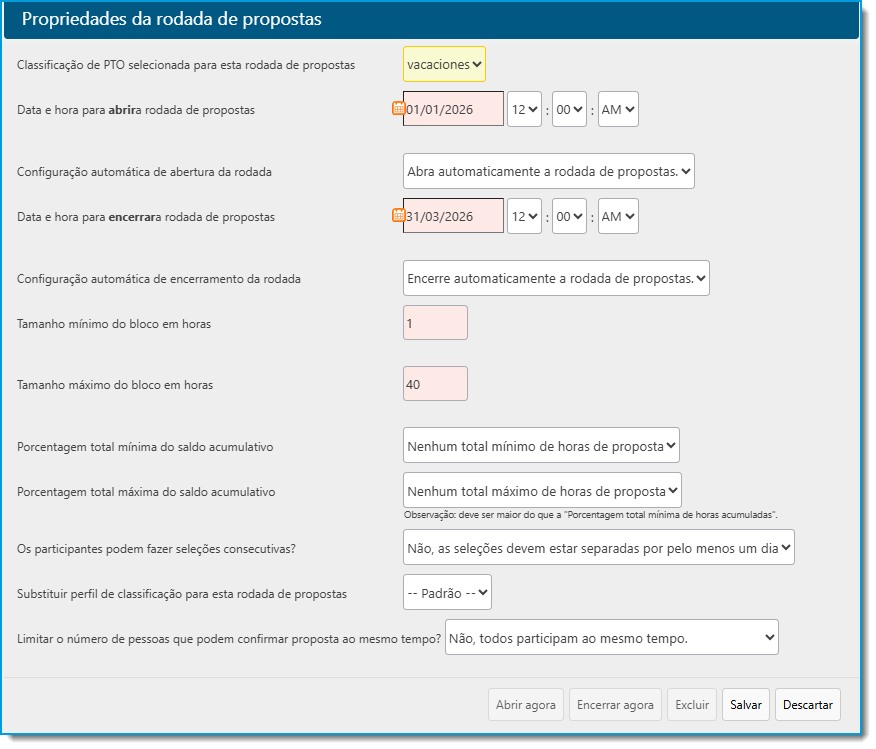Open calendar icon beside opening date 01/01/2026
Screen dimensions: 876x749
coord(398,108)
